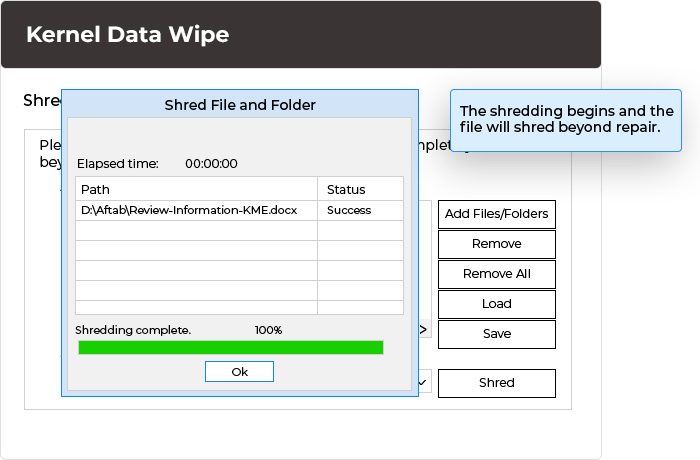Click the Remove button
700x460 pixels.
click(x=497, y=244)
